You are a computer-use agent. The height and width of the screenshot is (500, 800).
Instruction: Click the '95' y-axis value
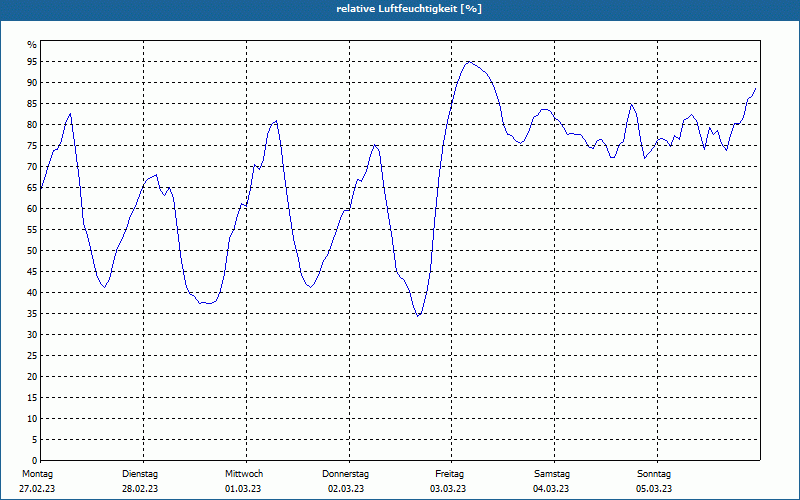(32, 62)
